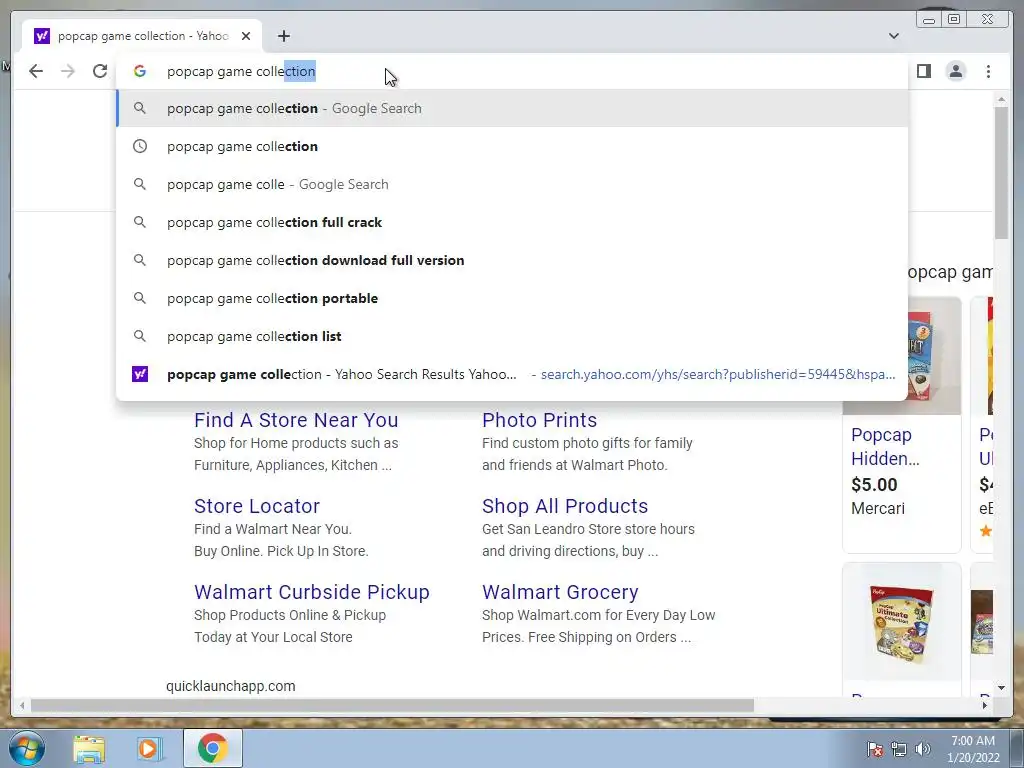Click the clock history icon in suggestions
Screen dimensions: 1024x768
140,146
